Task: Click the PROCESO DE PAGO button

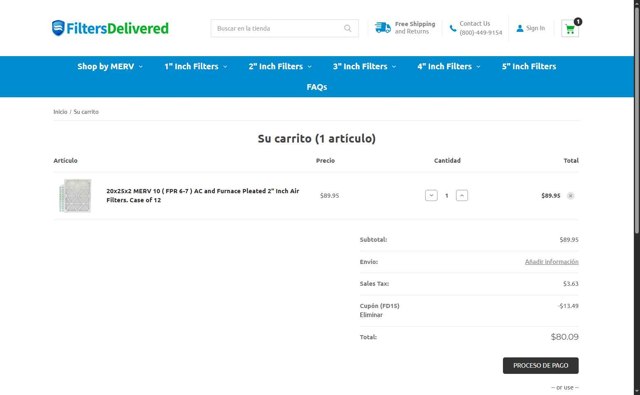Action: [x=540, y=366]
